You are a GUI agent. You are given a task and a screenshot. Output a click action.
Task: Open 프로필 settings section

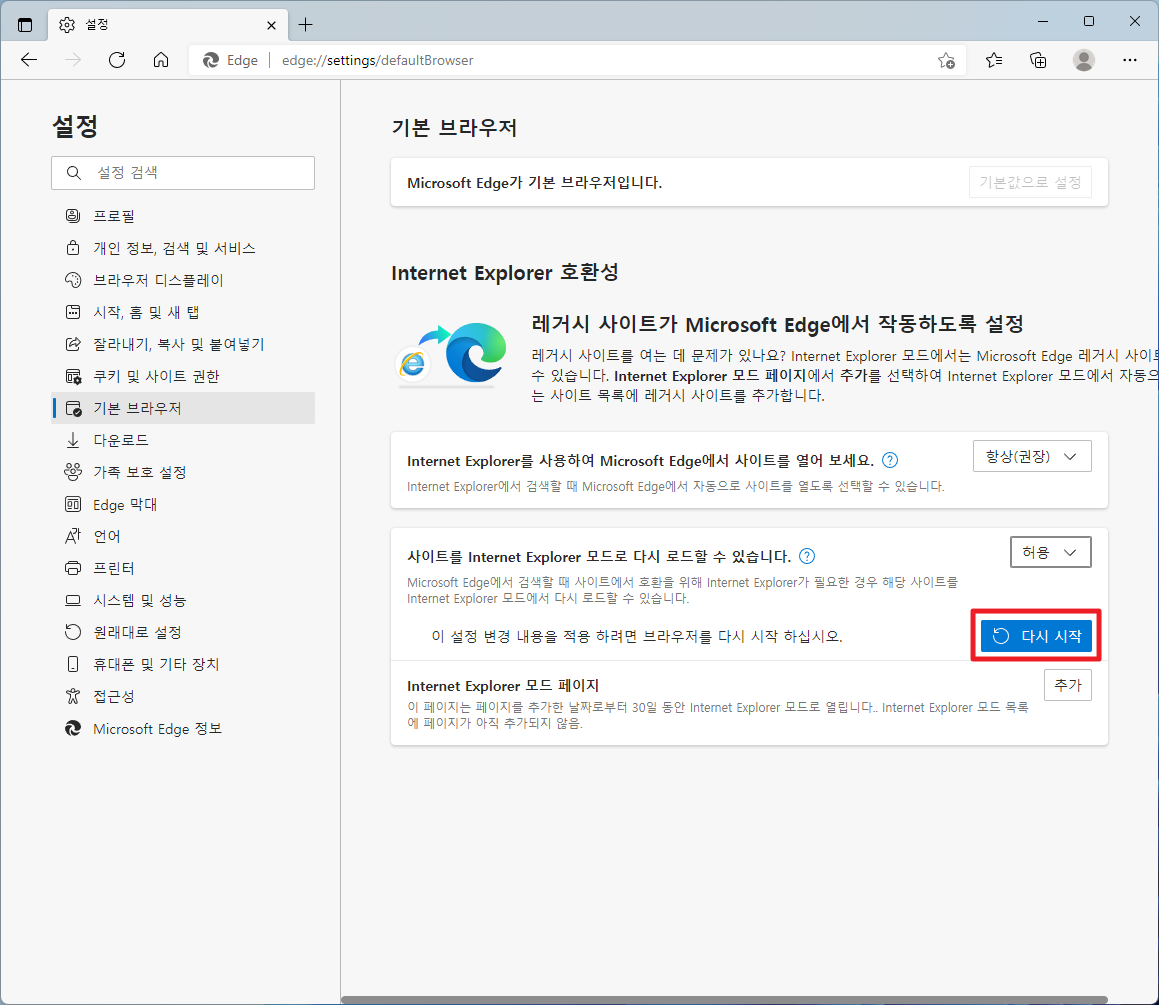click(x=183, y=216)
